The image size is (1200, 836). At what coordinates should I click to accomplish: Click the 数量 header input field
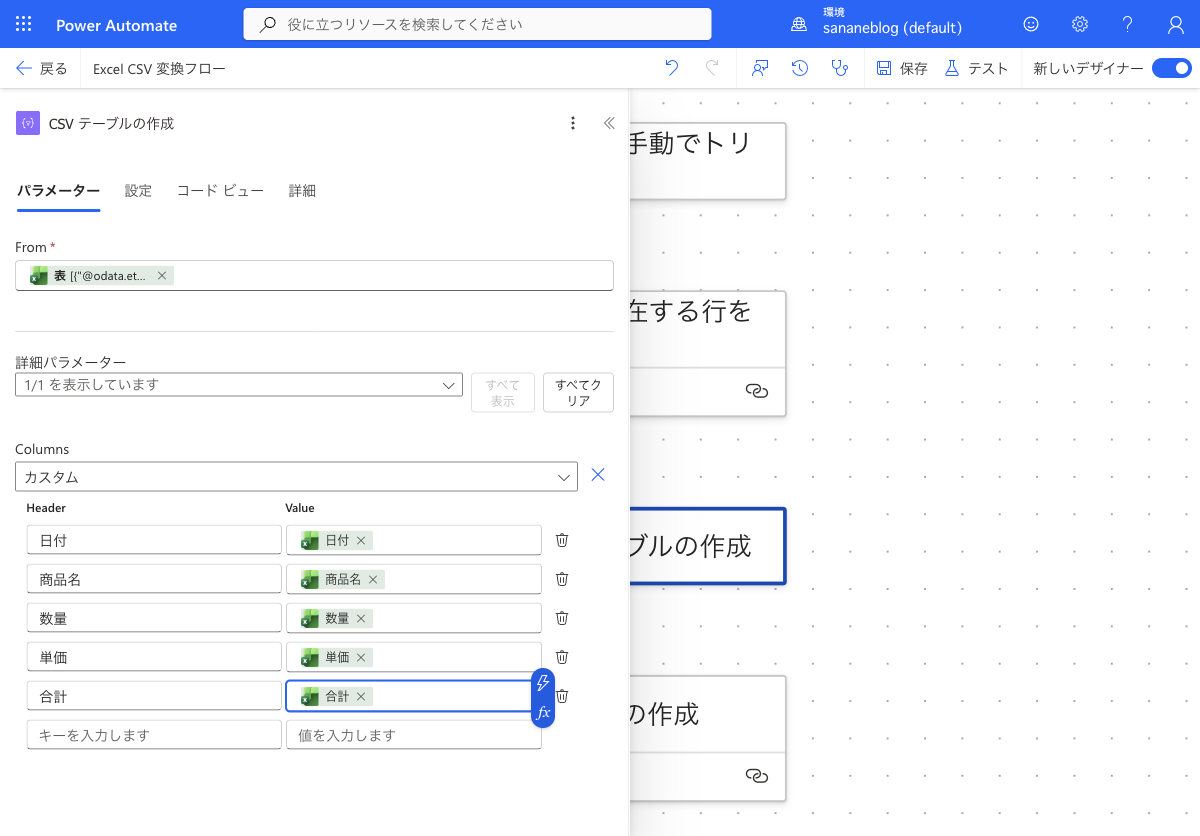pos(154,618)
